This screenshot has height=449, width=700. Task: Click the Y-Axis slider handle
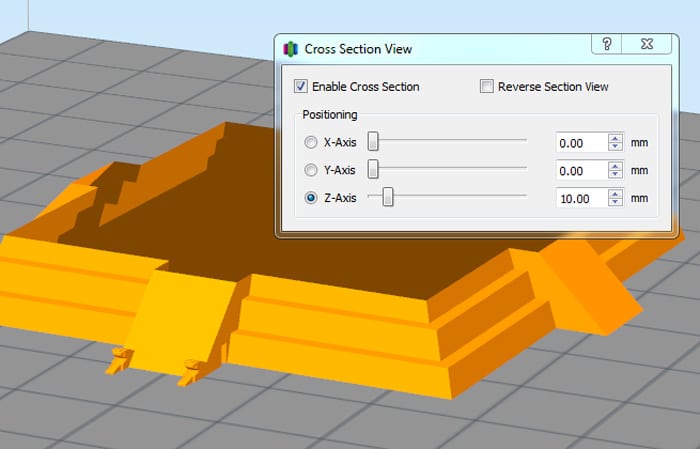coord(373,169)
